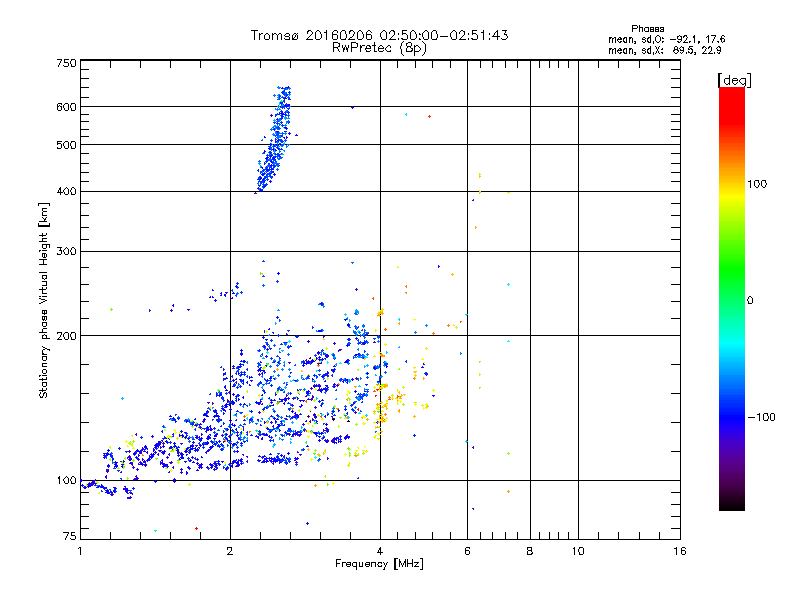Click the '500' y-axis tick label
The height and width of the screenshot is (600, 800).
click(x=66, y=145)
